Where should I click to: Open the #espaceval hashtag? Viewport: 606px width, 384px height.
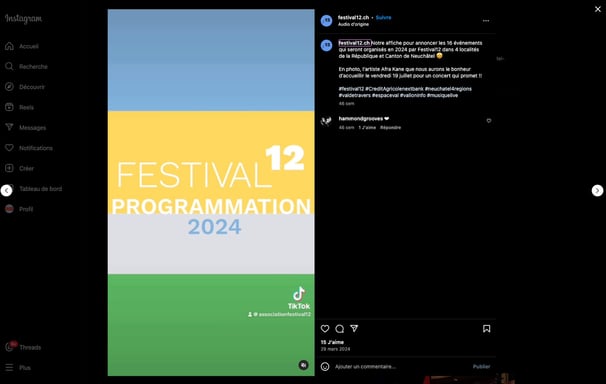(x=385, y=95)
